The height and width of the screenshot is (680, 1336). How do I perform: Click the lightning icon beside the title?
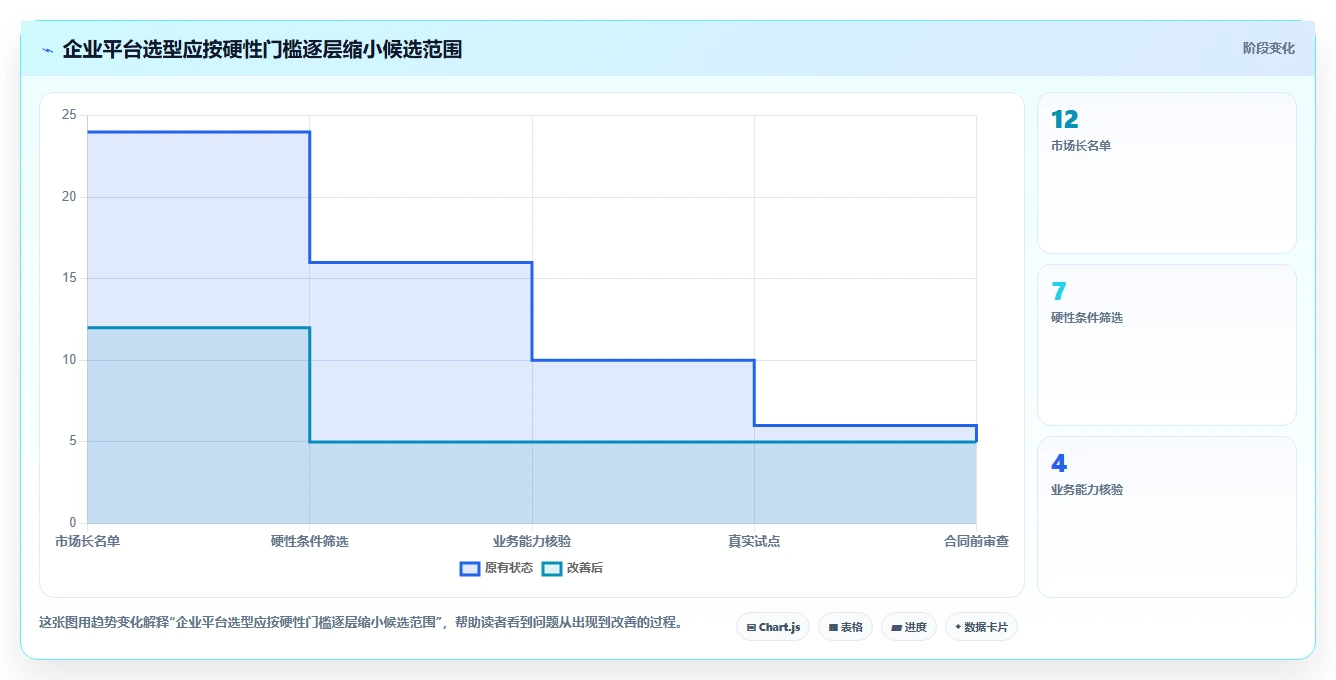click(x=47, y=50)
